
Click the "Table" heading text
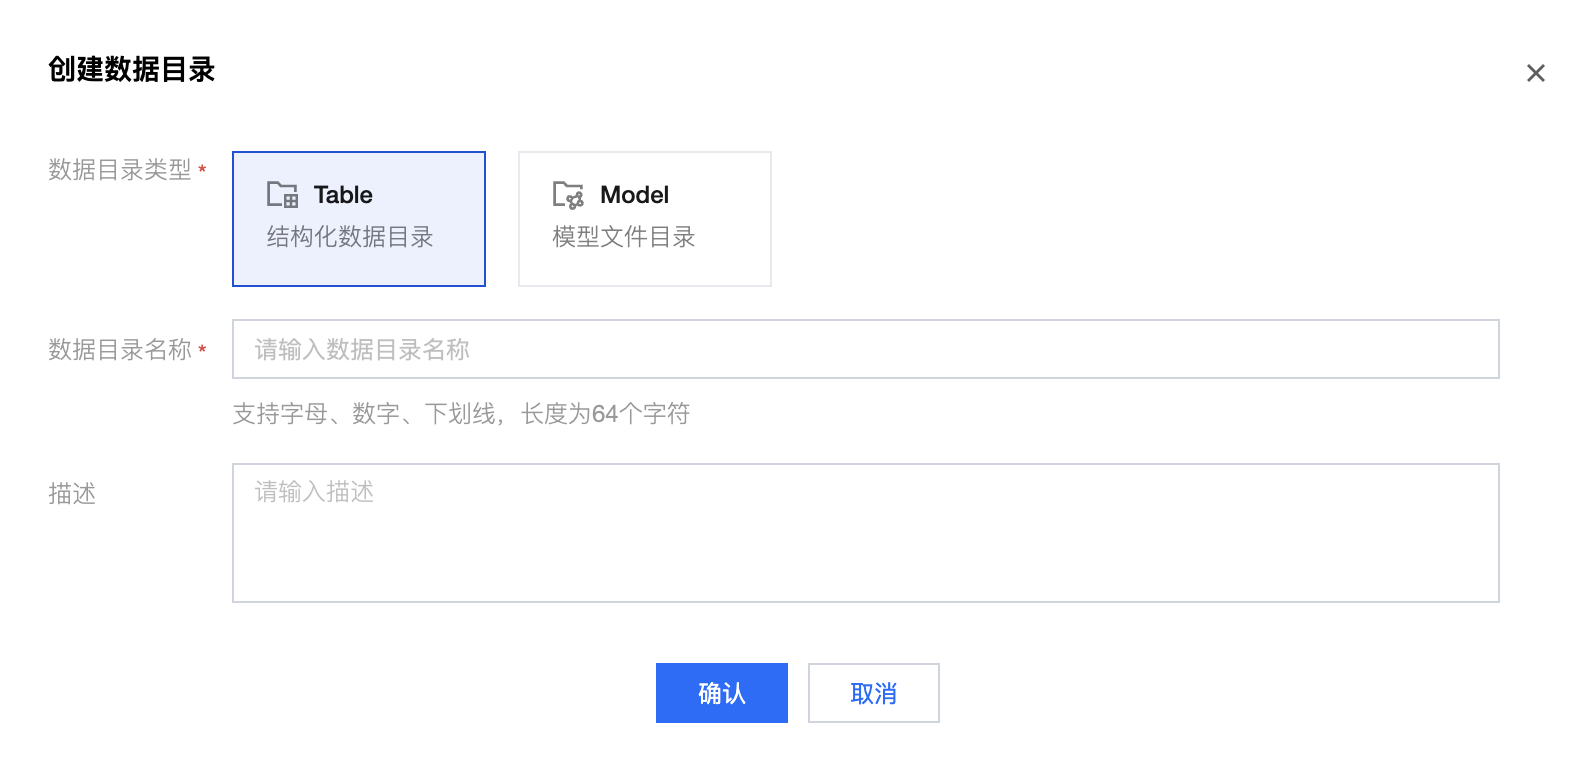(343, 195)
